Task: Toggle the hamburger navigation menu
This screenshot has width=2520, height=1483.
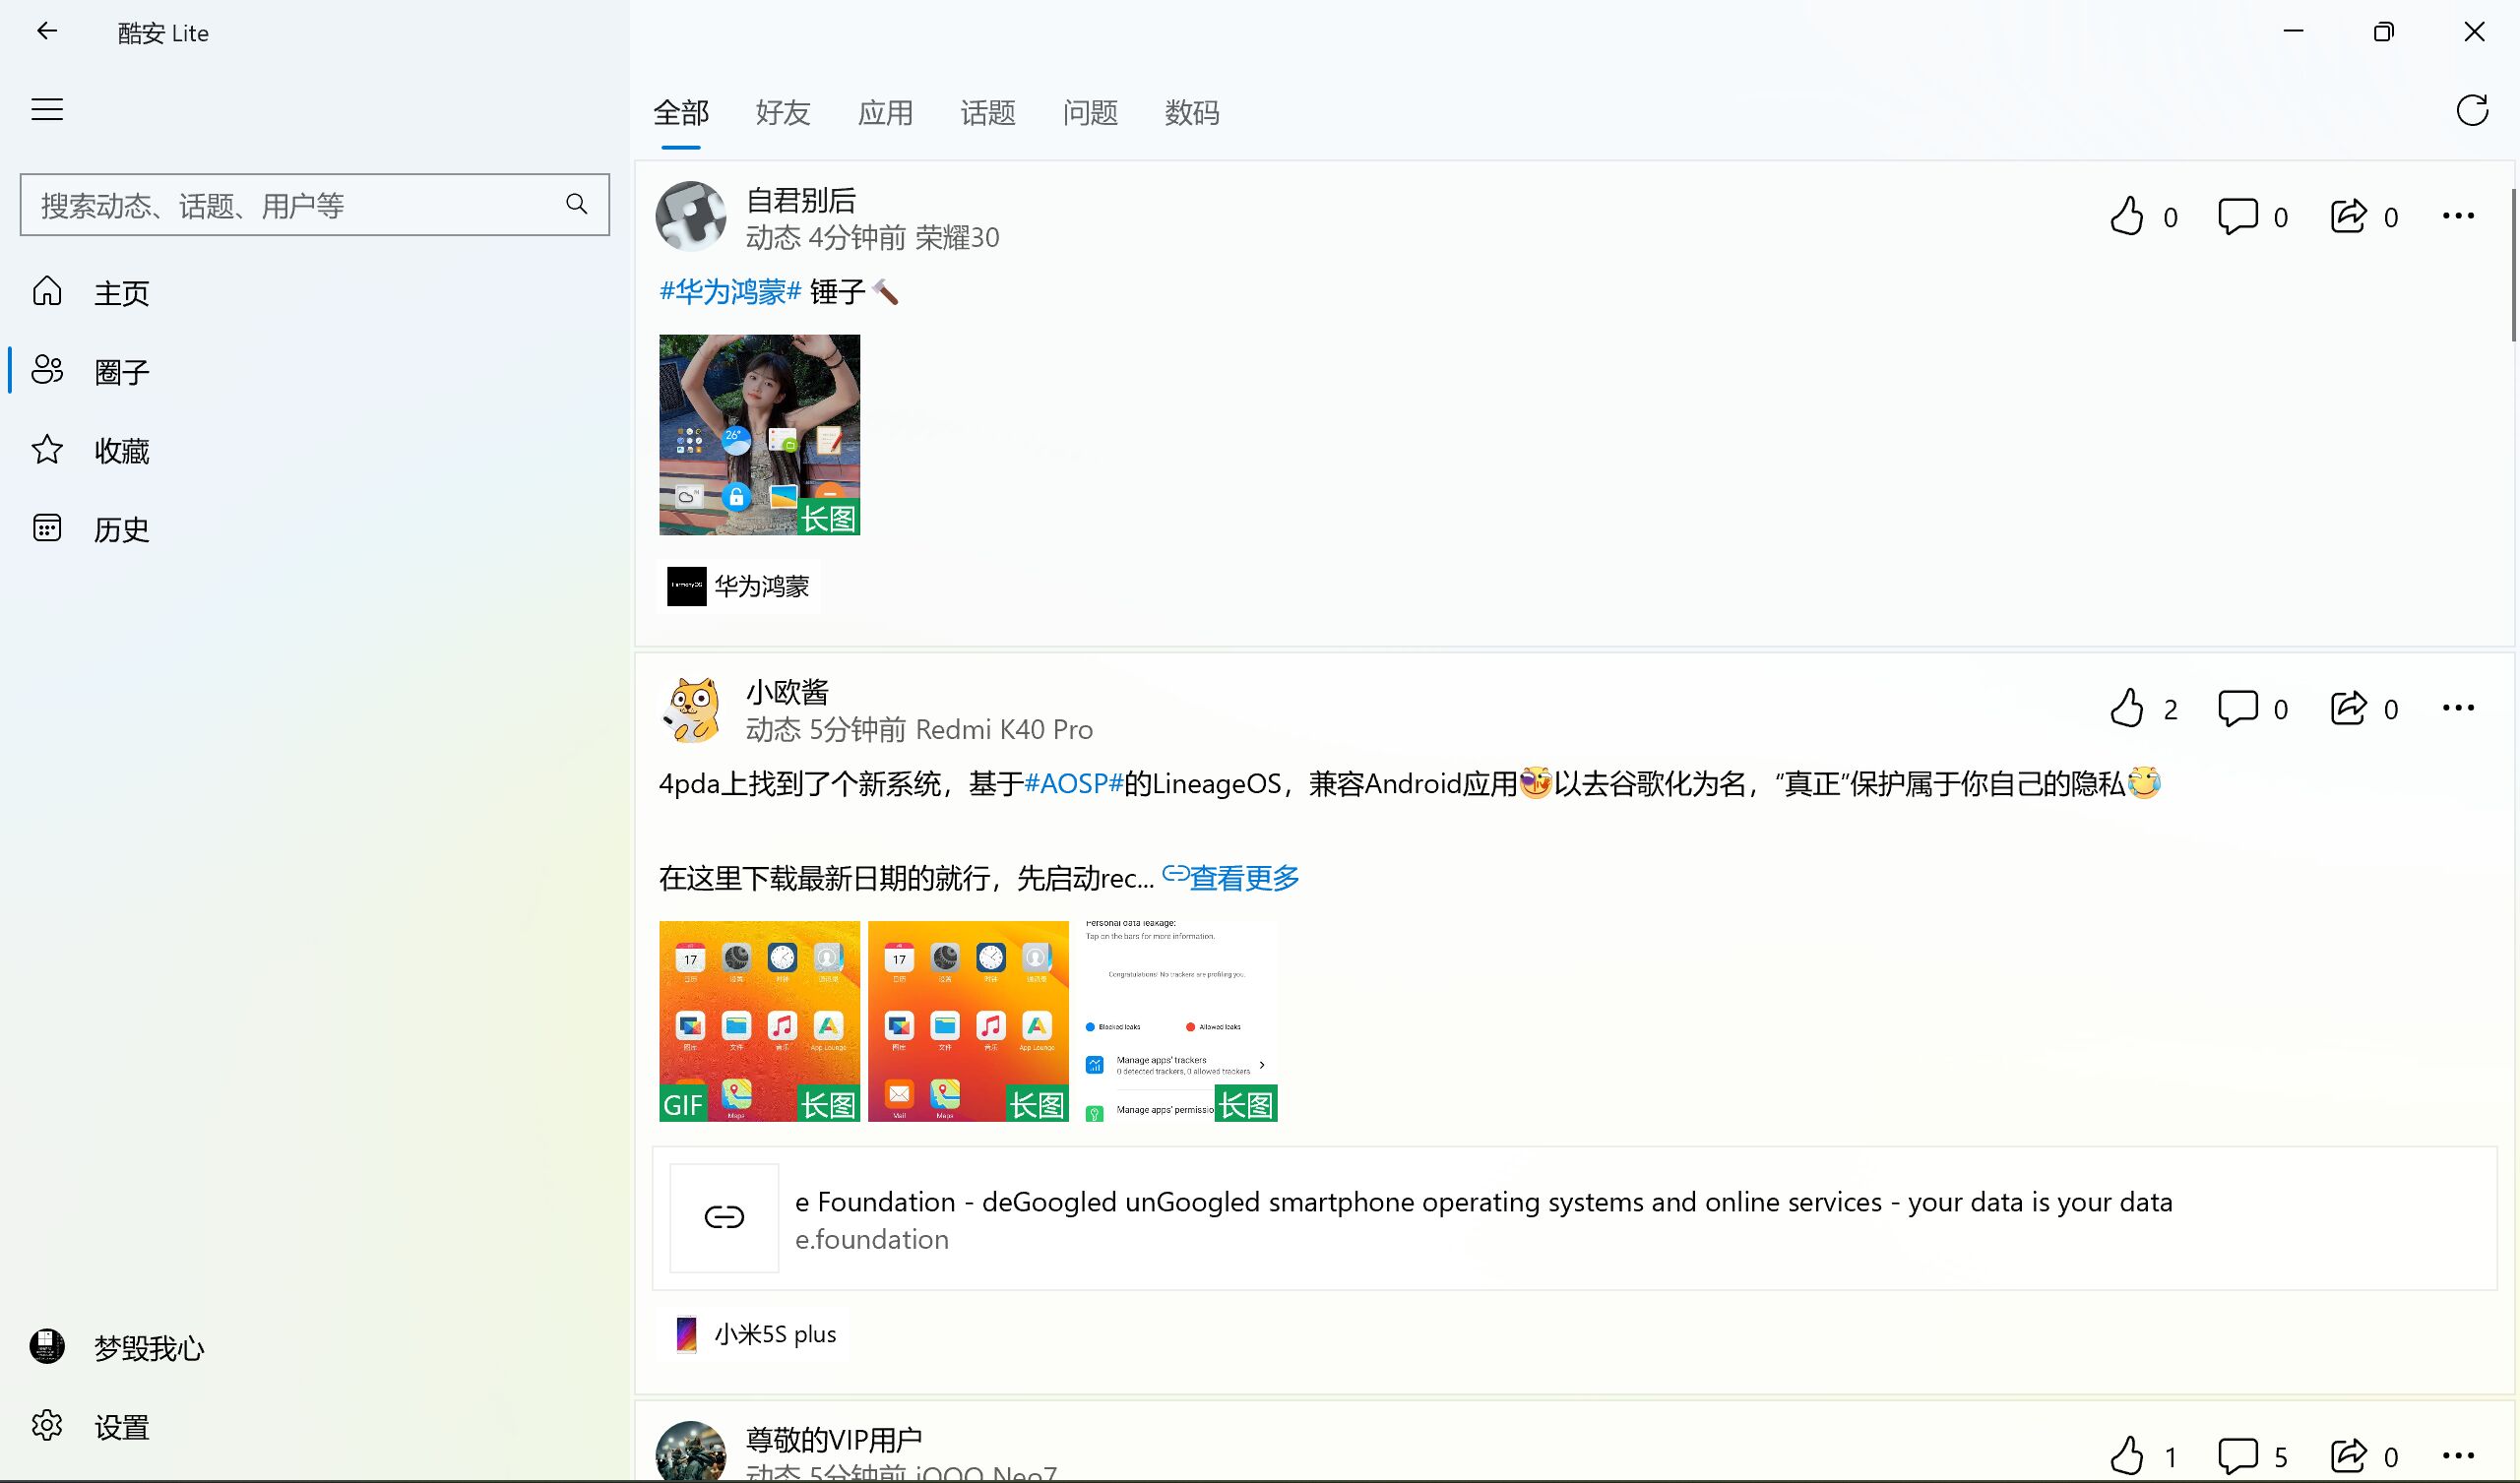Action: point(47,109)
